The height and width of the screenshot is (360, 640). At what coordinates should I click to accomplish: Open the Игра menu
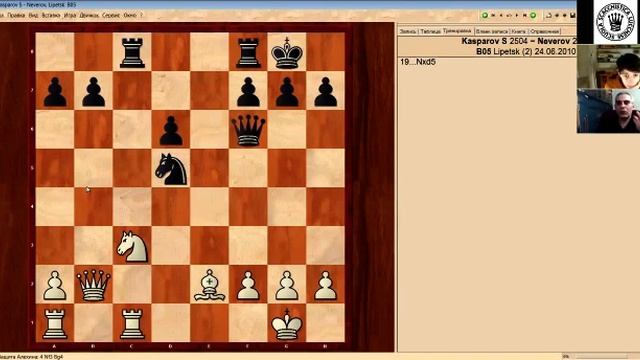tap(70, 15)
